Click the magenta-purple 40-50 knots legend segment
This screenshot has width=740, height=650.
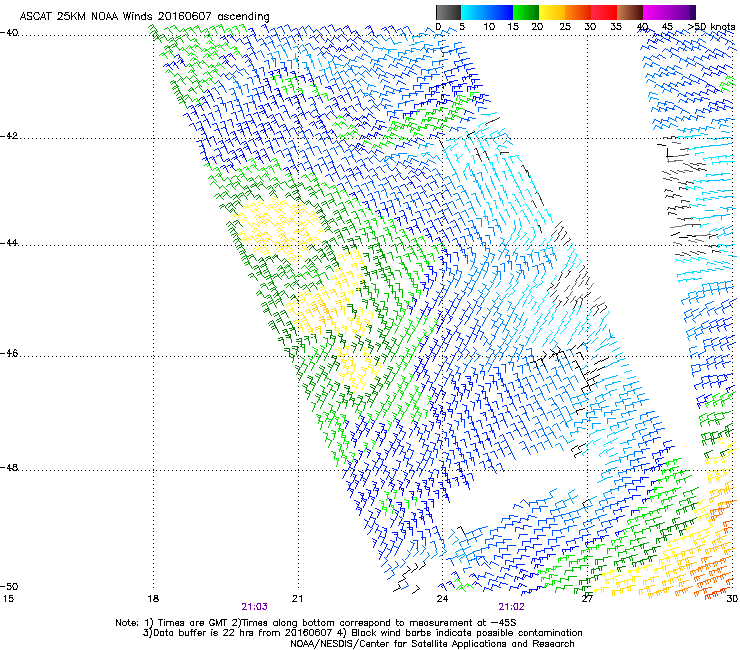click(x=669, y=12)
